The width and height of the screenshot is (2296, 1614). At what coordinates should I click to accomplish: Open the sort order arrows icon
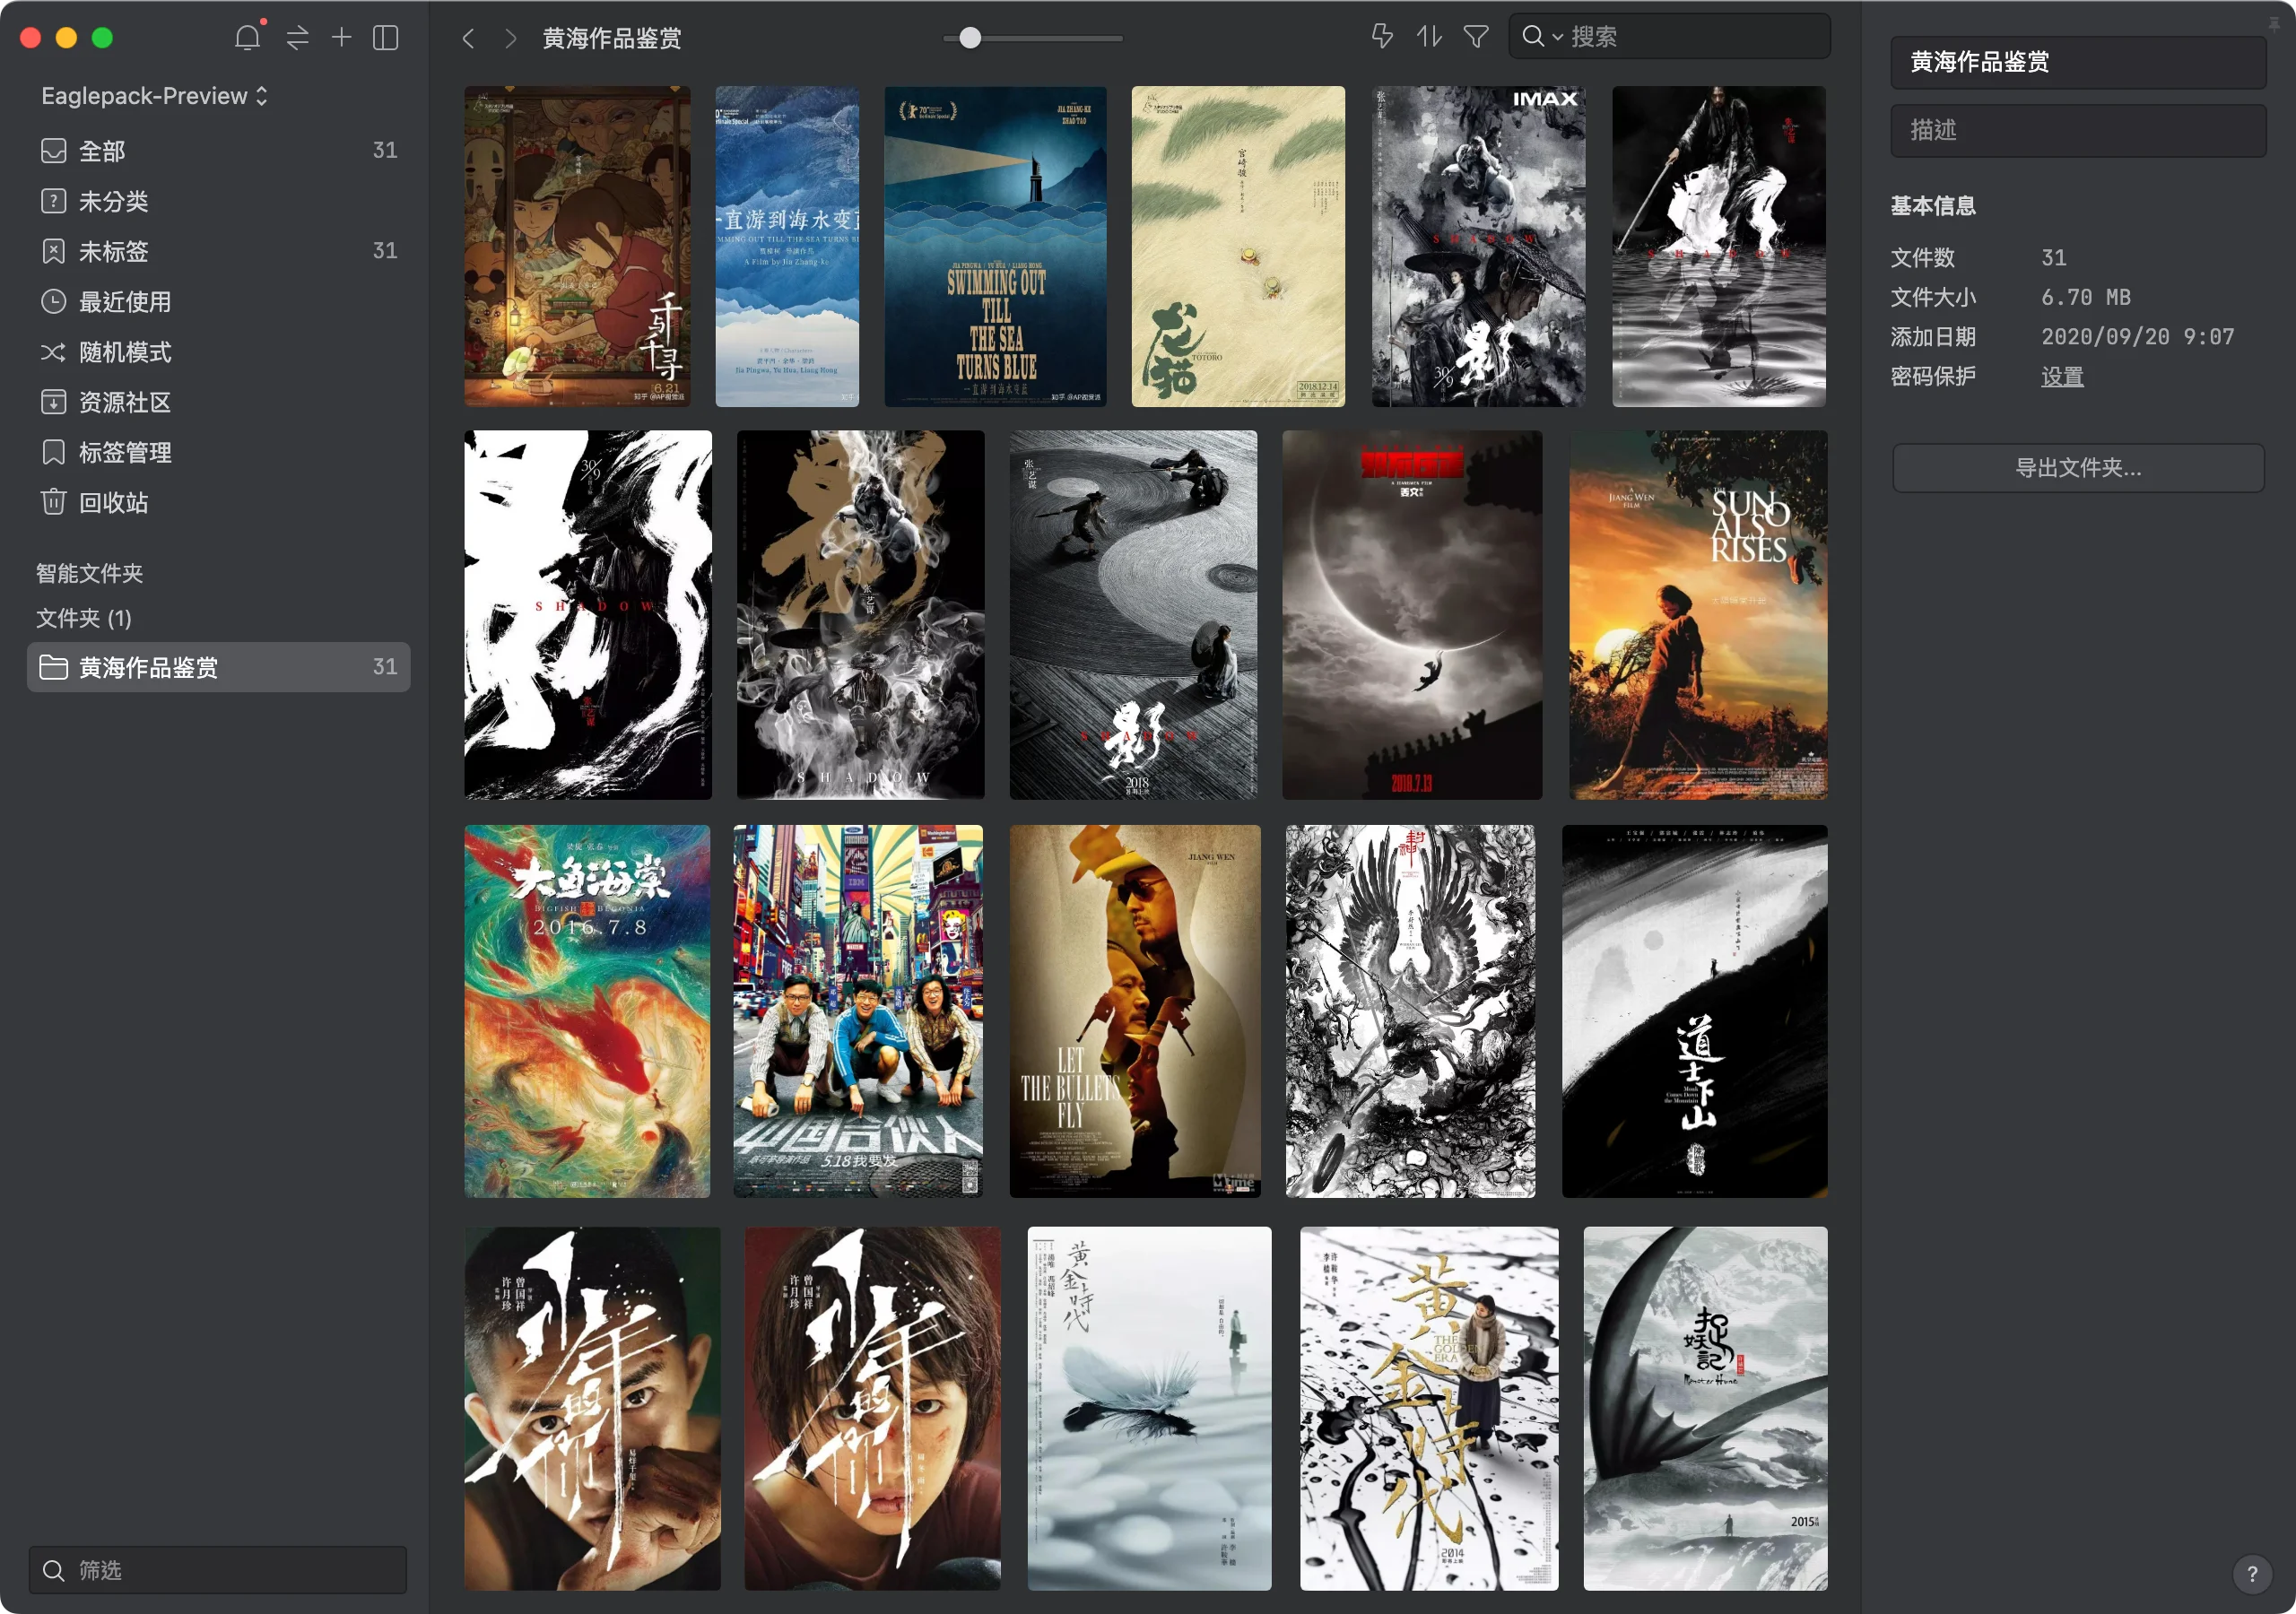point(1429,37)
